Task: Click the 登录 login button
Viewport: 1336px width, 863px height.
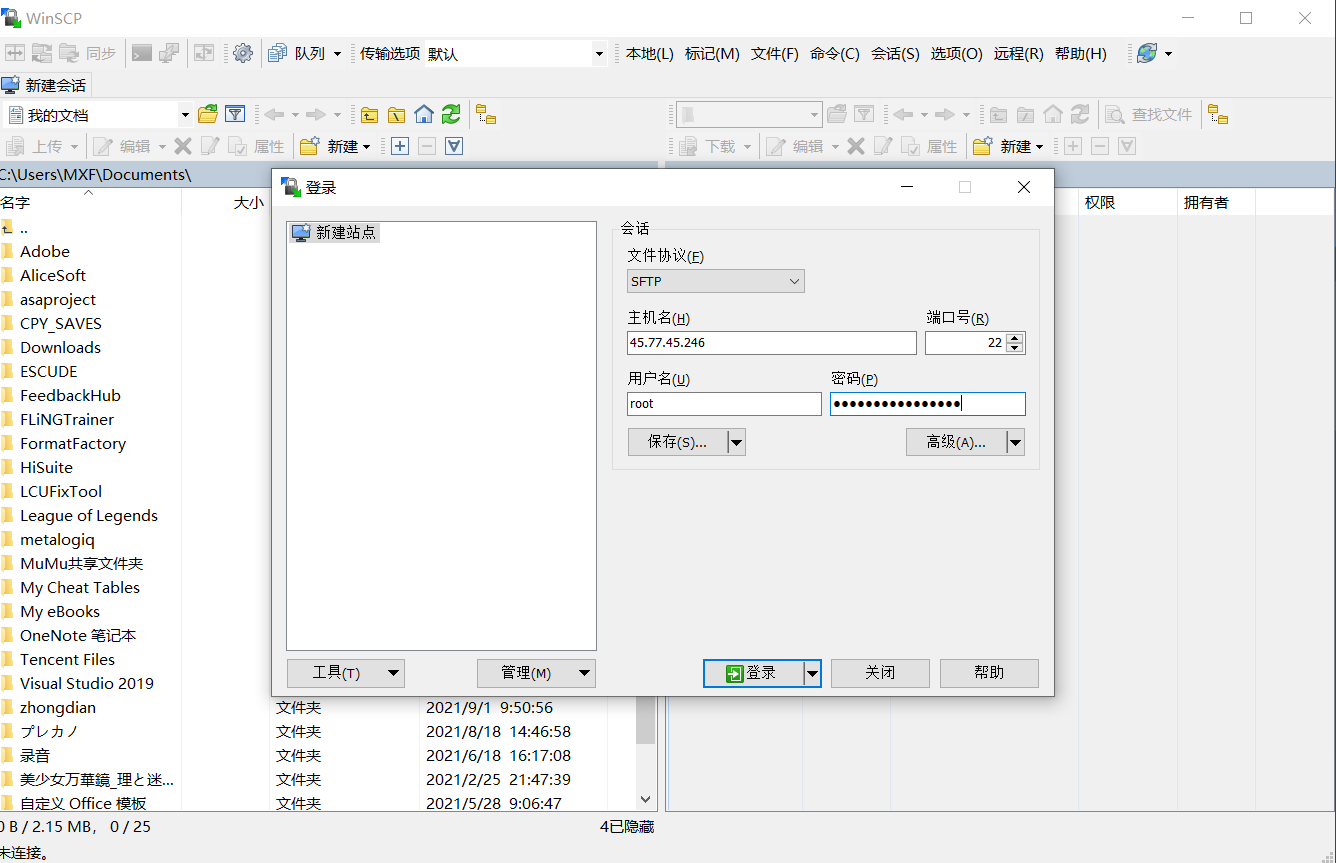Action: (753, 673)
